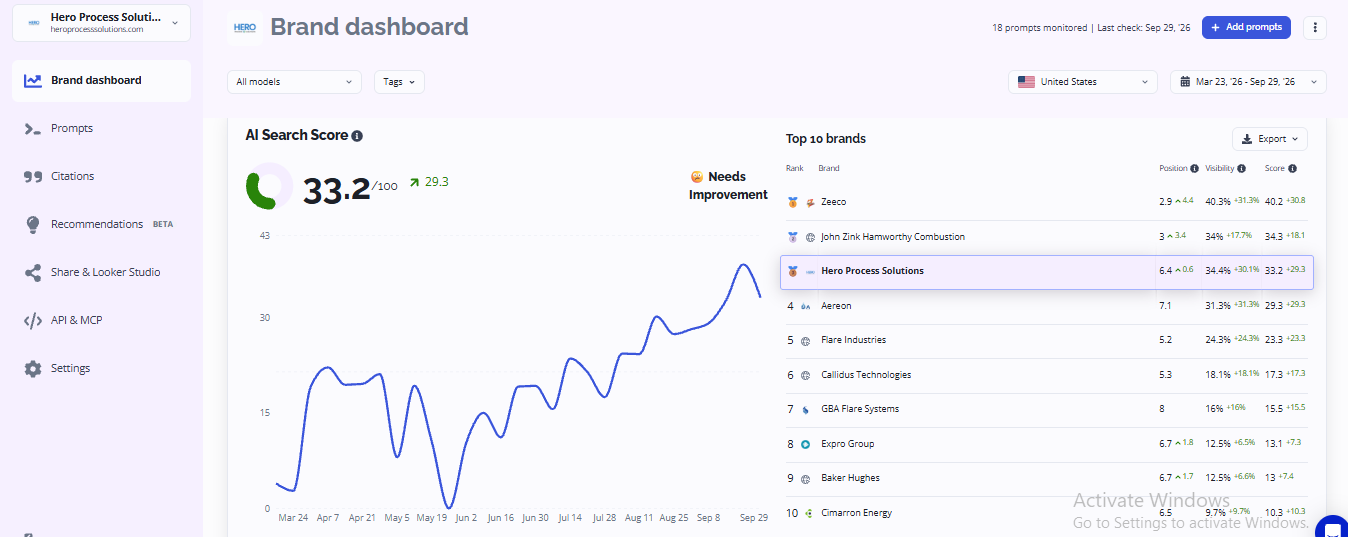The image size is (1348, 537).
Task: Click the Position column info icon
Action: click(x=1194, y=169)
